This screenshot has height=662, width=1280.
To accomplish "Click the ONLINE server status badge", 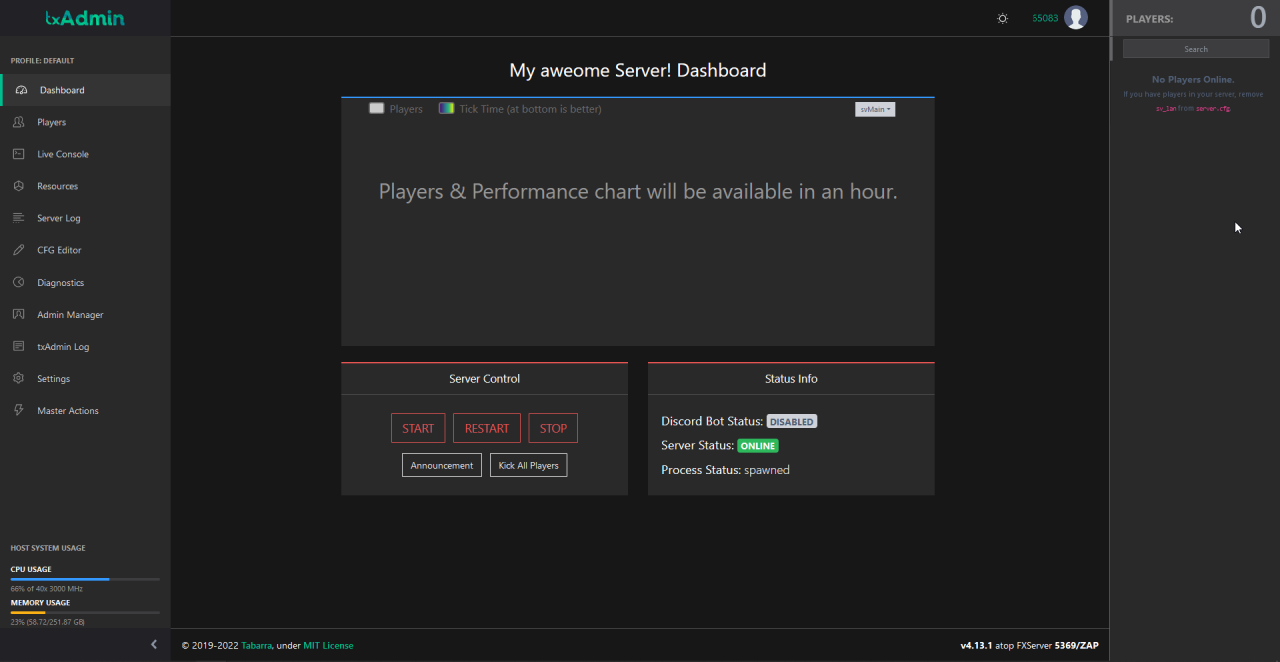I will tap(758, 445).
